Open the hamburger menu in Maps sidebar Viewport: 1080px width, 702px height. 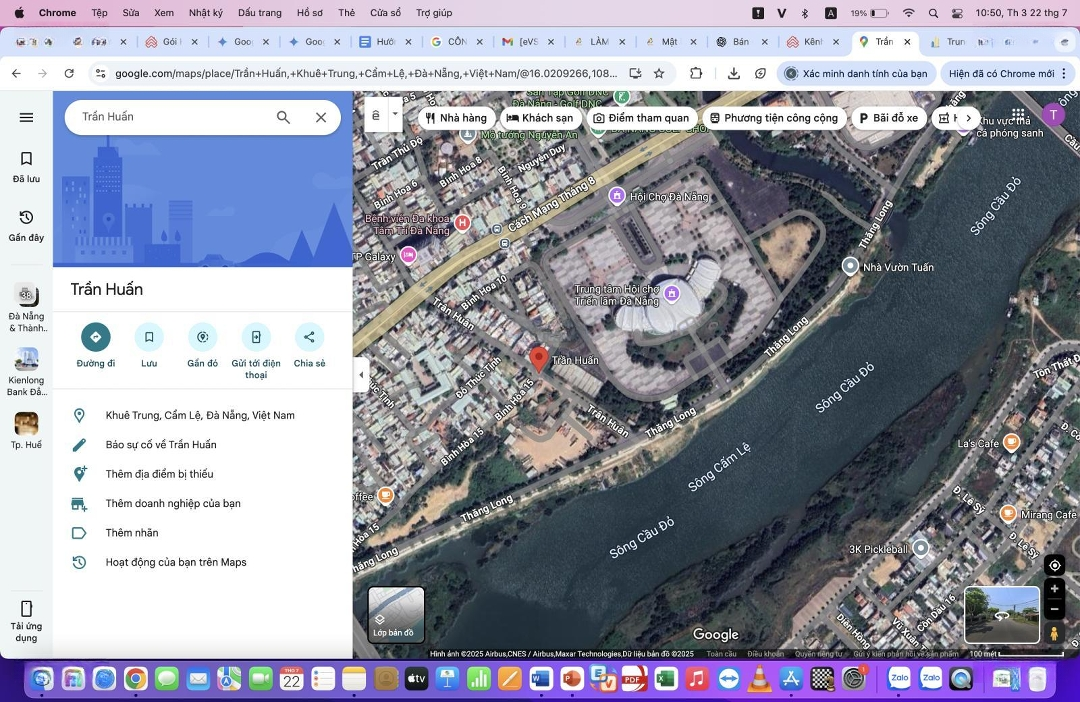27,117
